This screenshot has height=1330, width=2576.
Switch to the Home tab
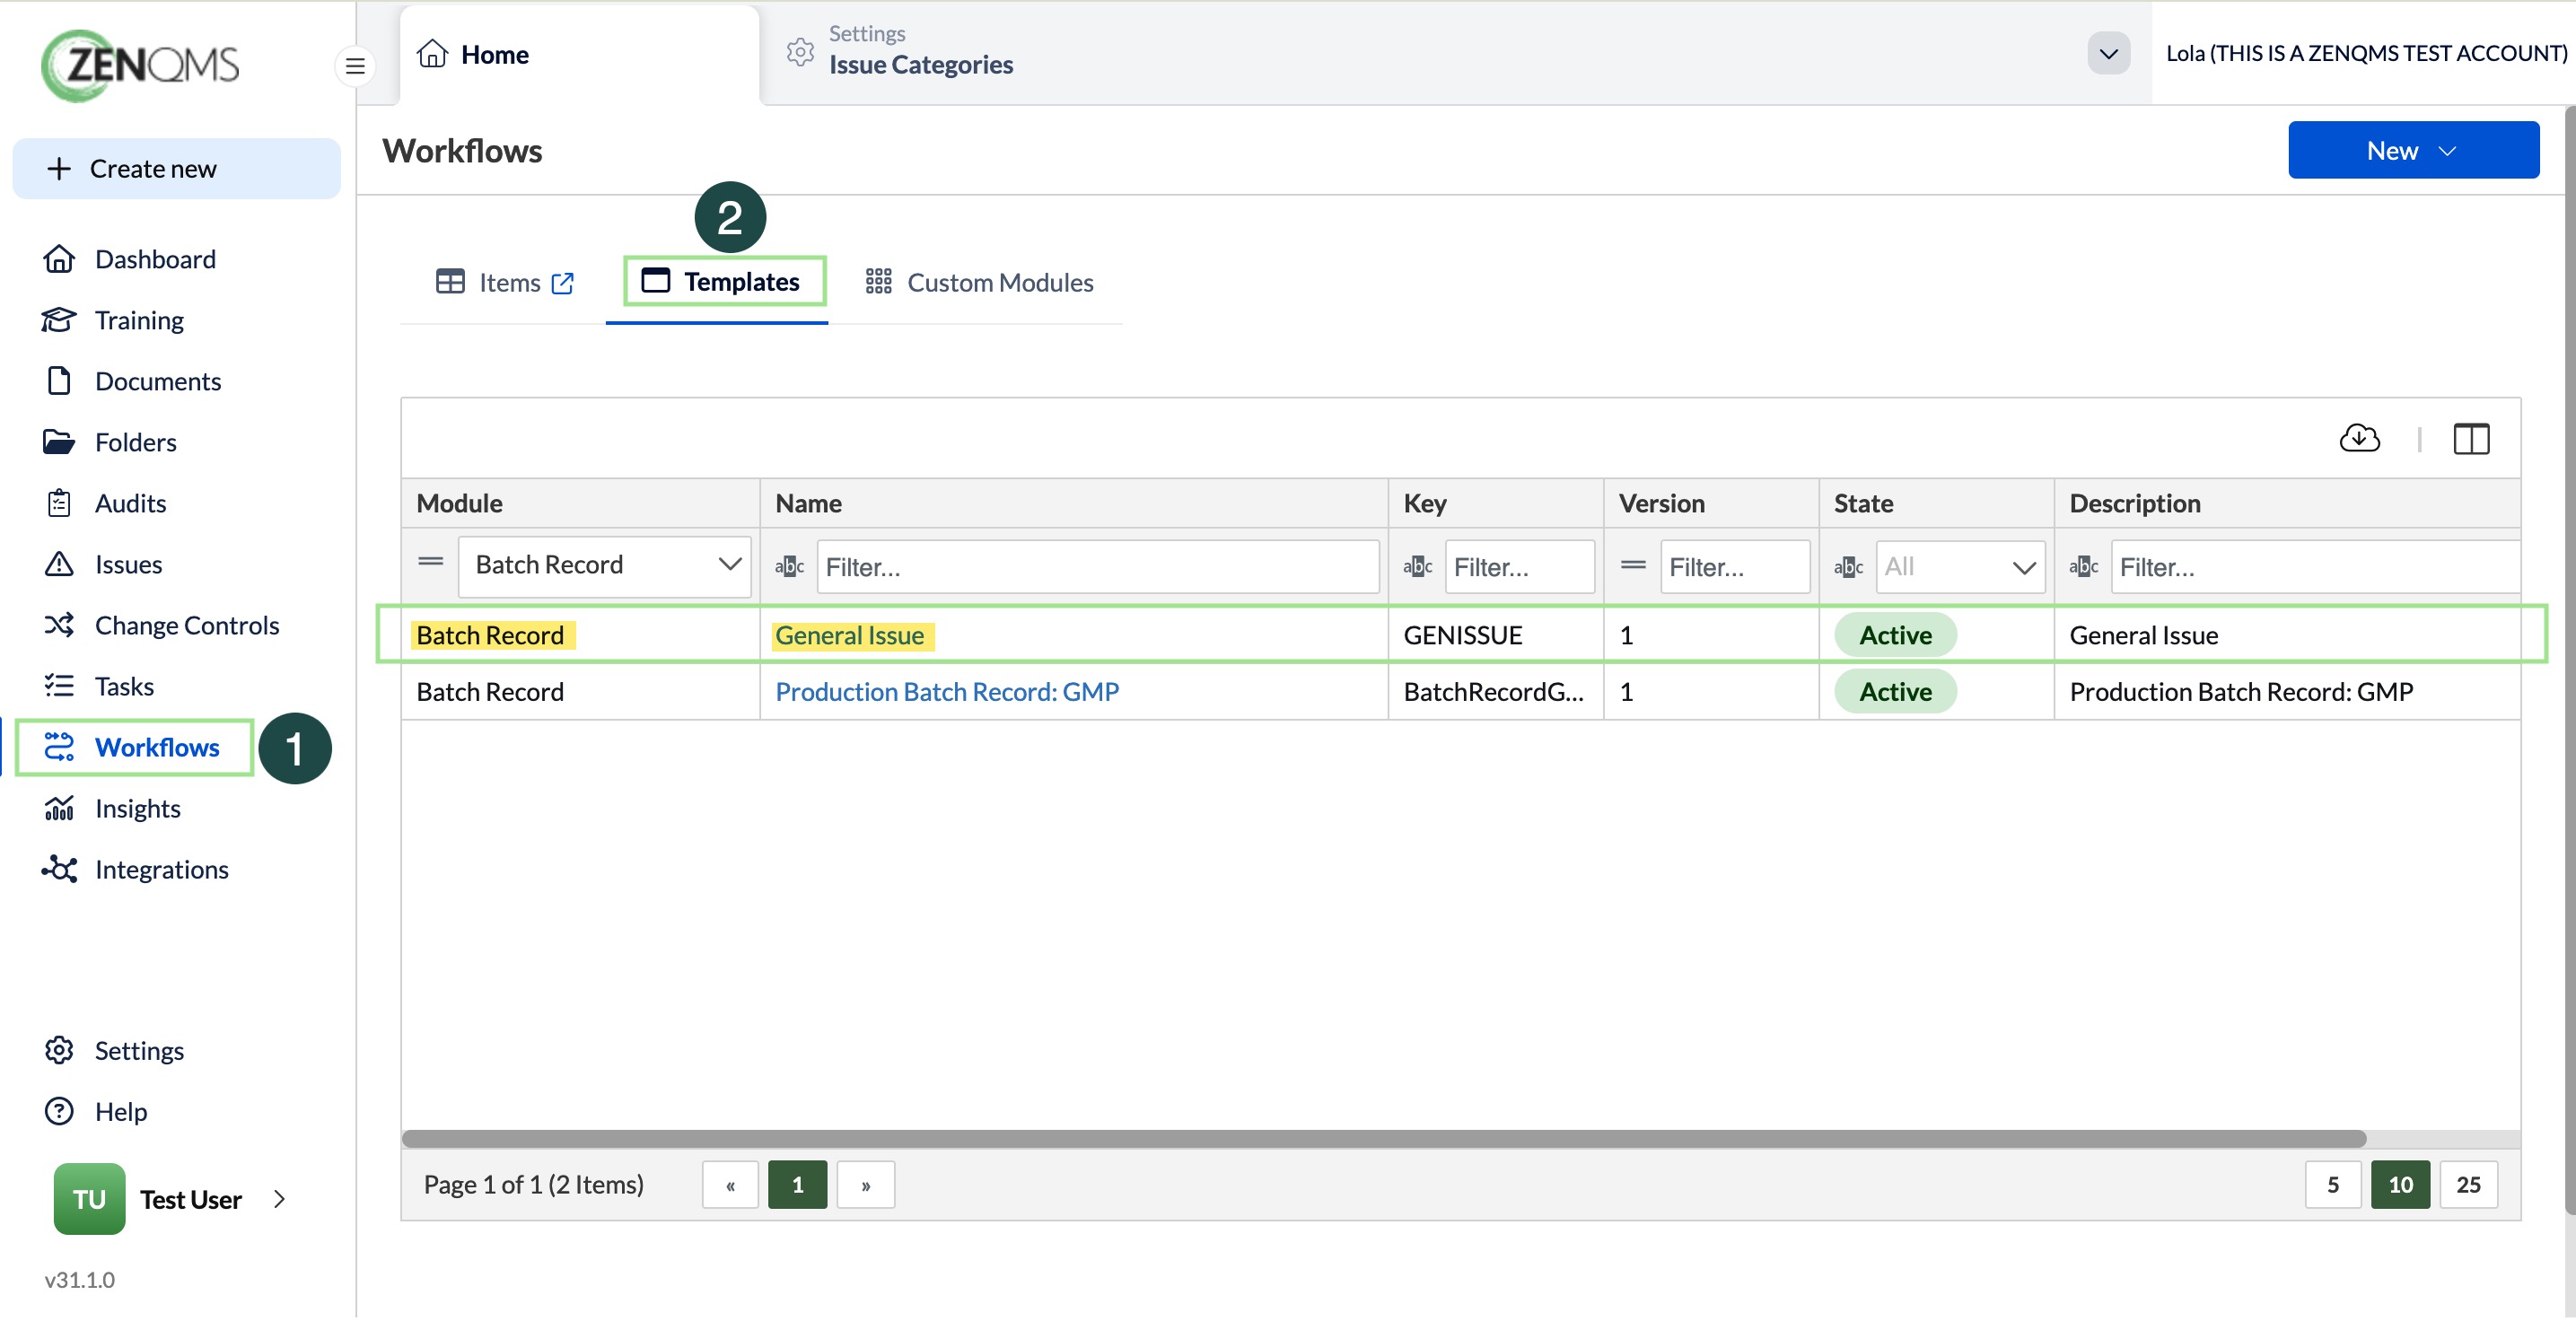(579, 54)
